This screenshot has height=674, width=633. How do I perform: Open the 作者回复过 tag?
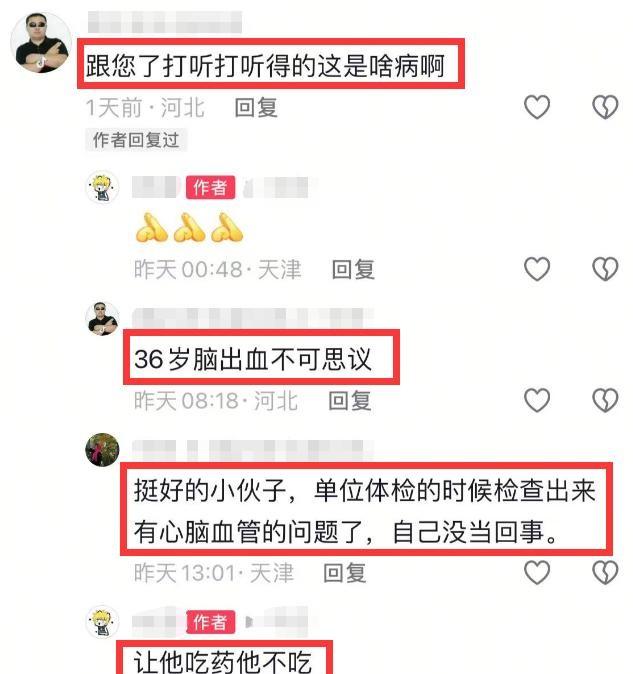(136, 140)
